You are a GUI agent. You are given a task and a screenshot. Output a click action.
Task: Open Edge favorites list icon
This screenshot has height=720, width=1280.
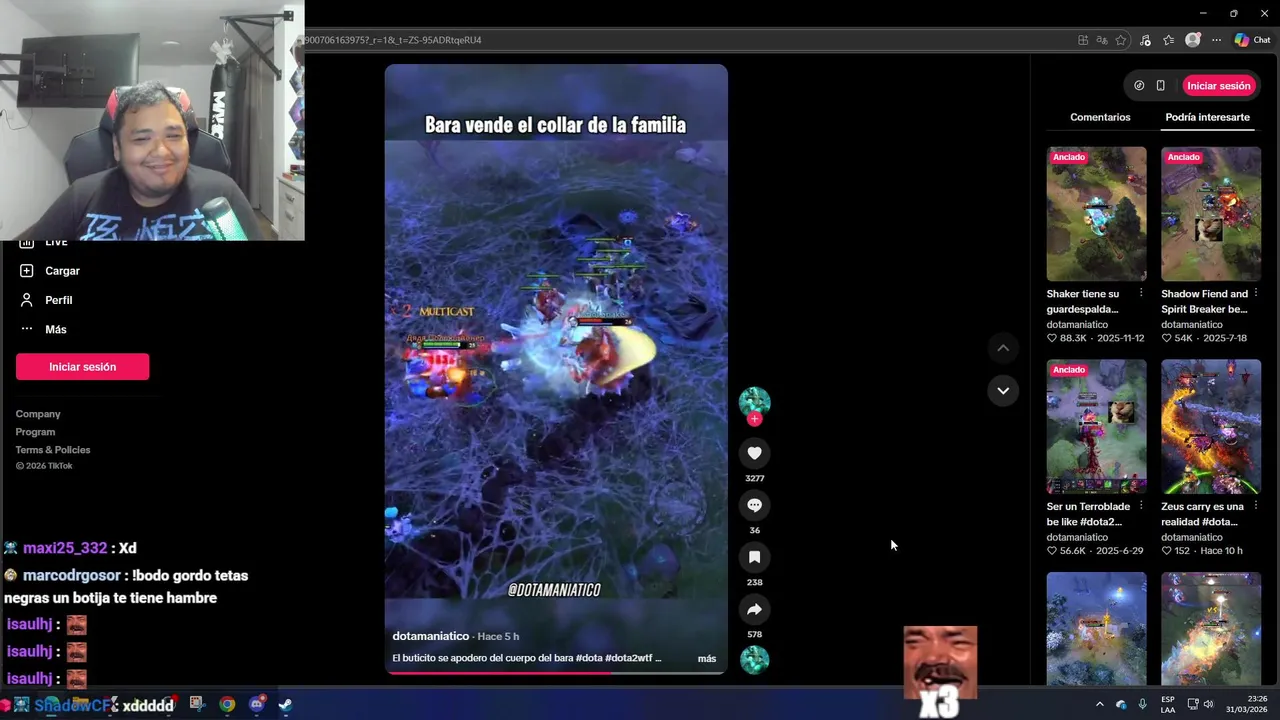[1168, 40]
